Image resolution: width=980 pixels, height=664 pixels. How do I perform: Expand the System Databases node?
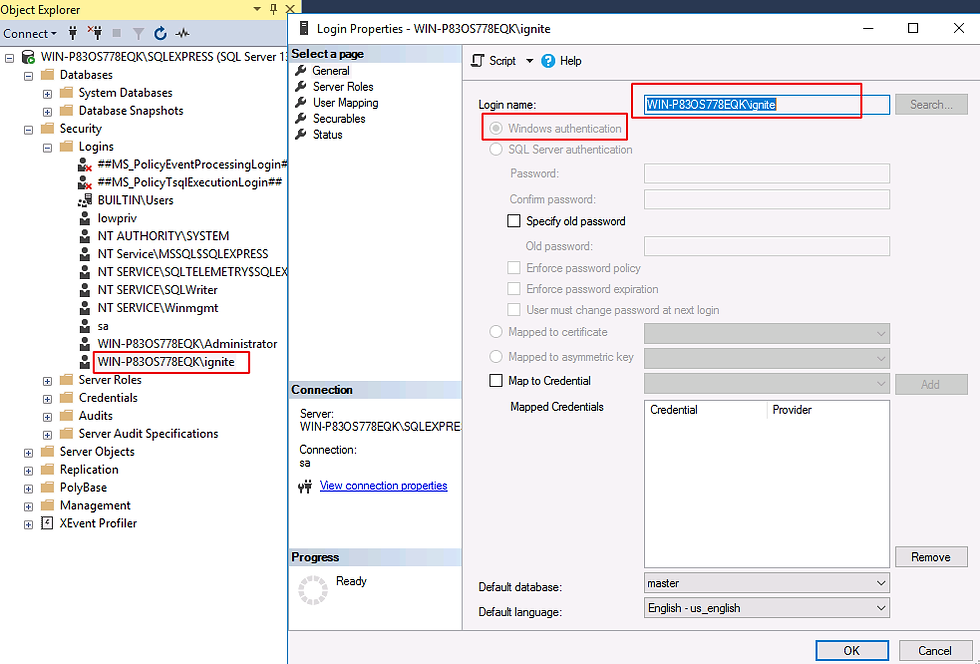[48, 93]
